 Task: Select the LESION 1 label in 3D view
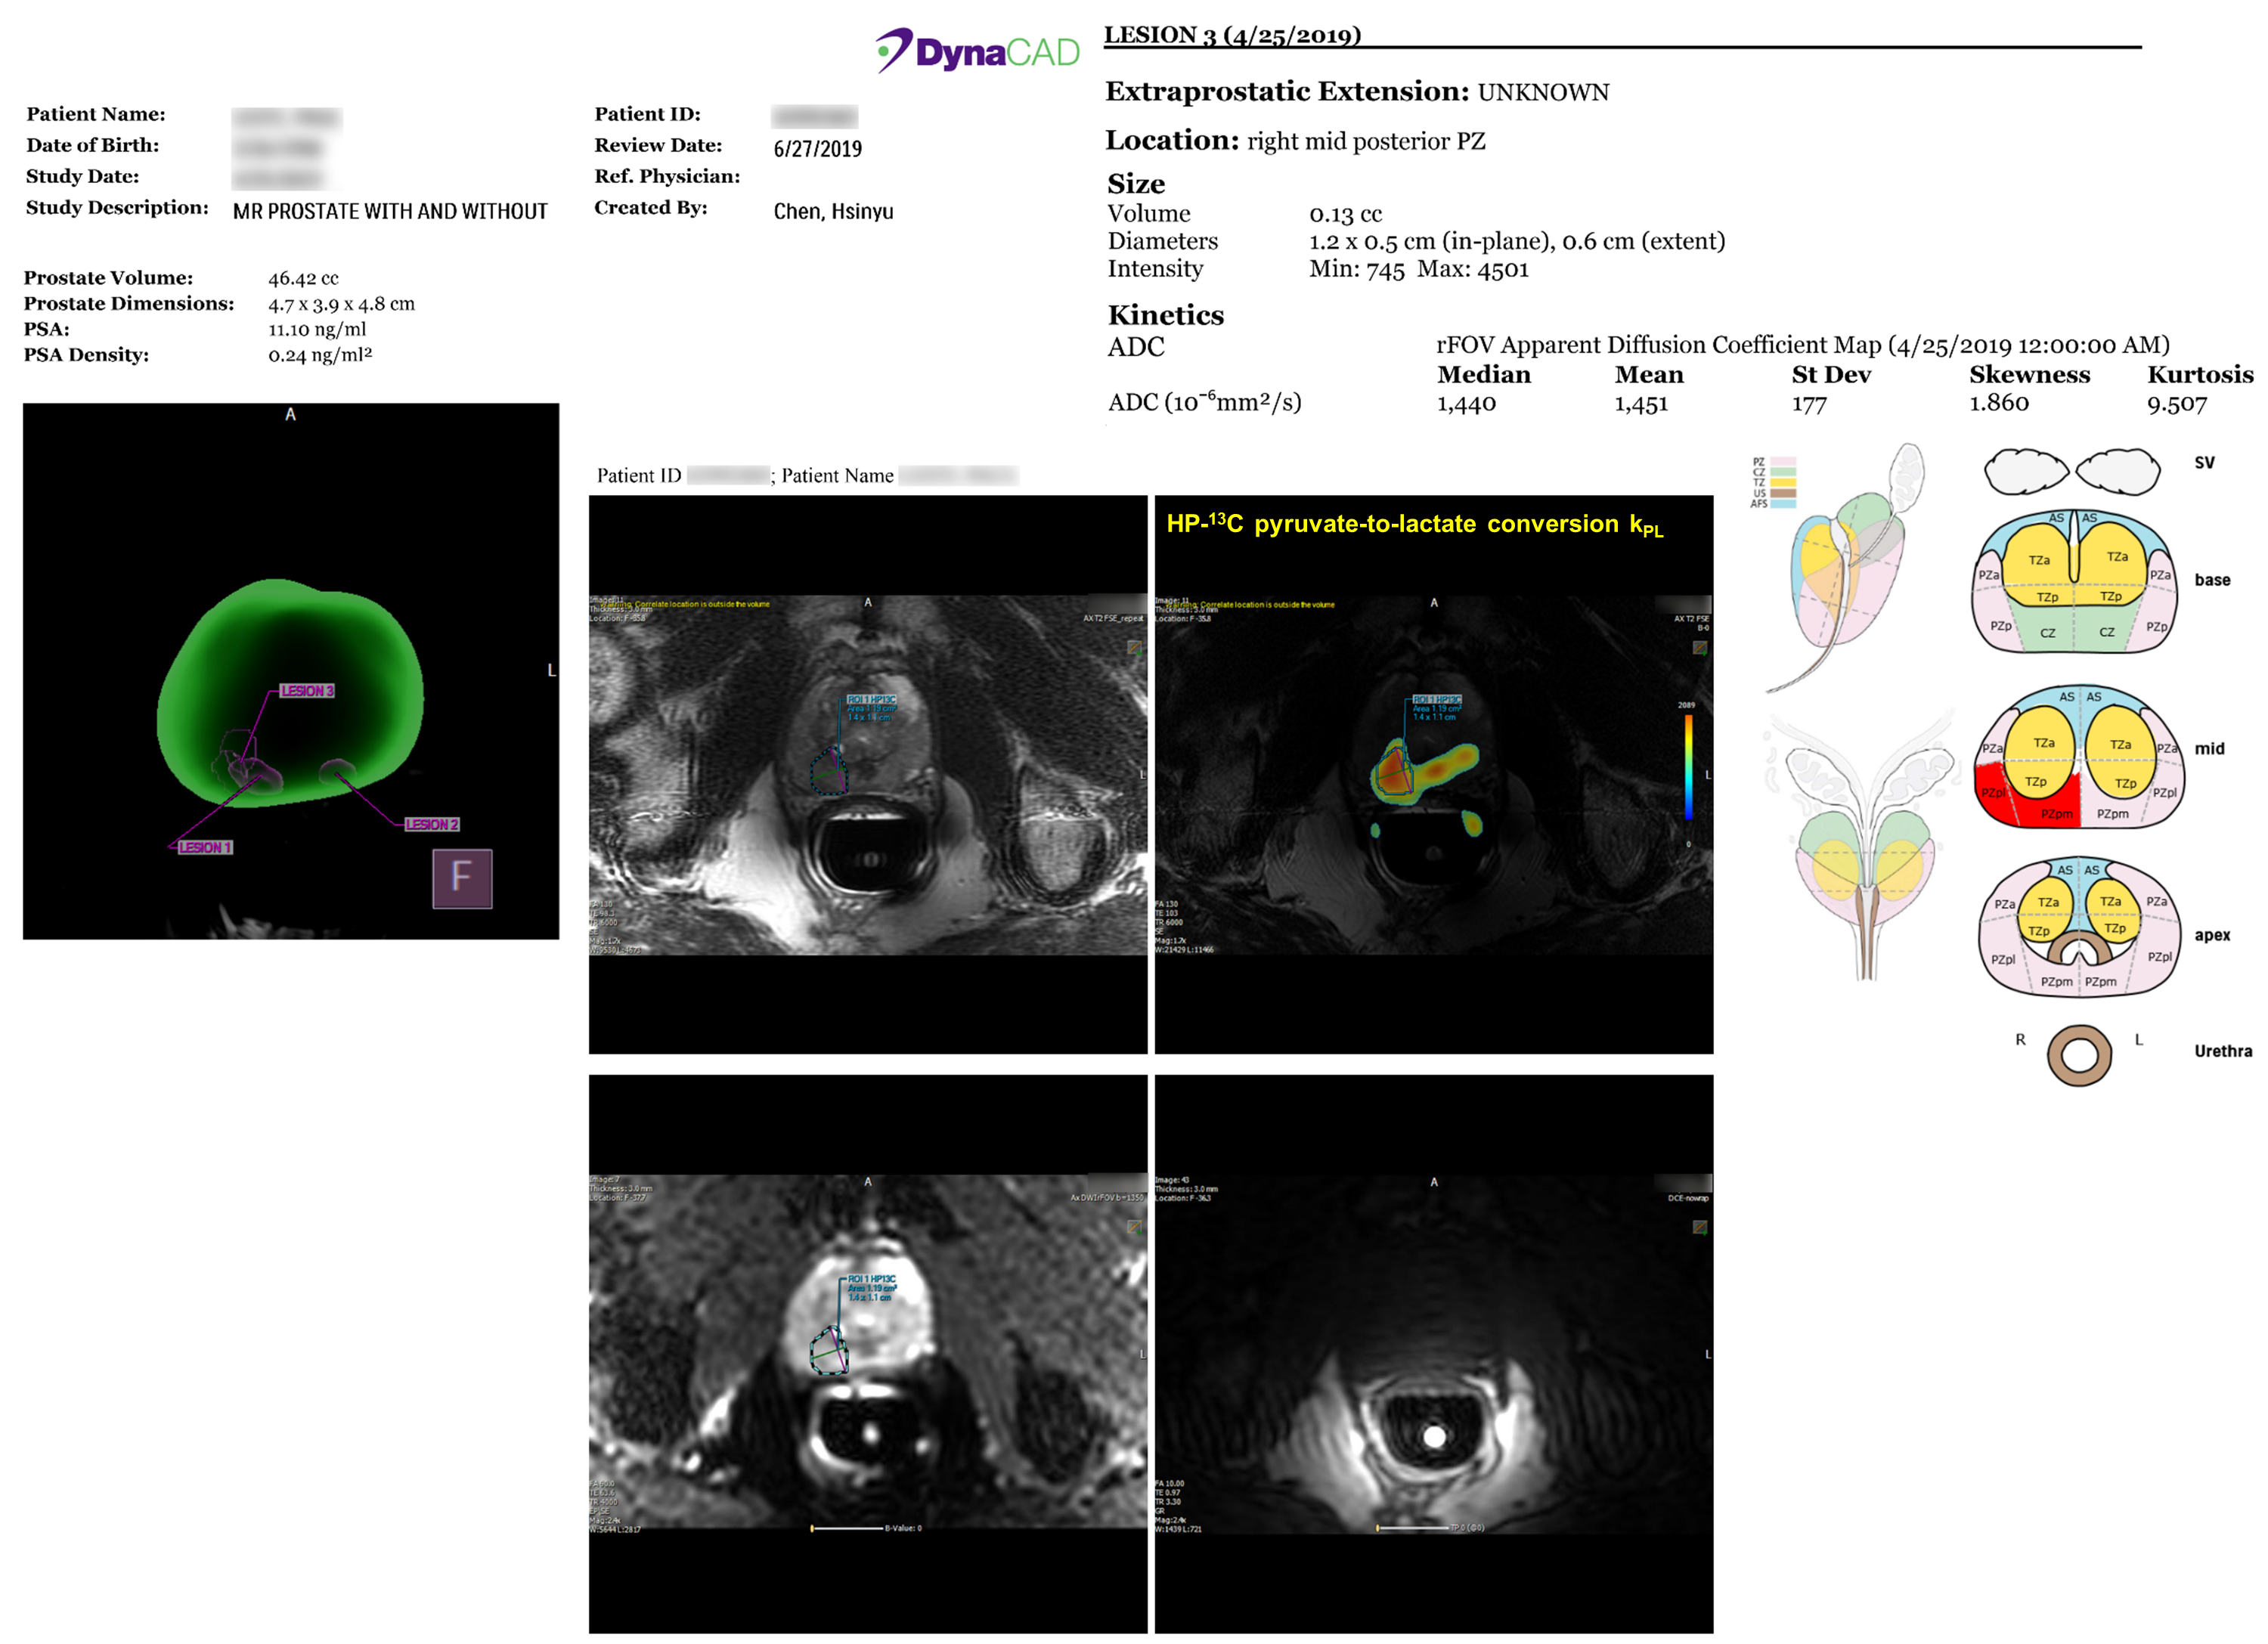pos(204,847)
